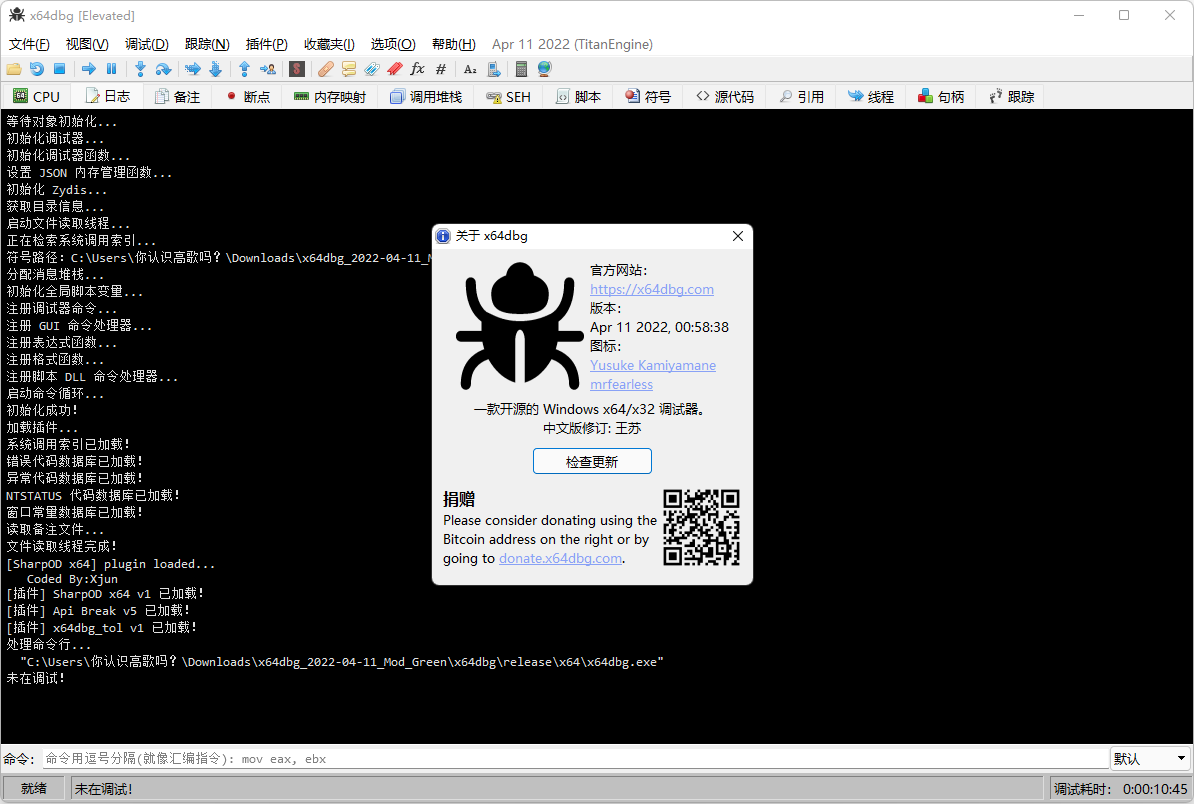
Task: Open the 选项 menu
Action: [x=392, y=44]
